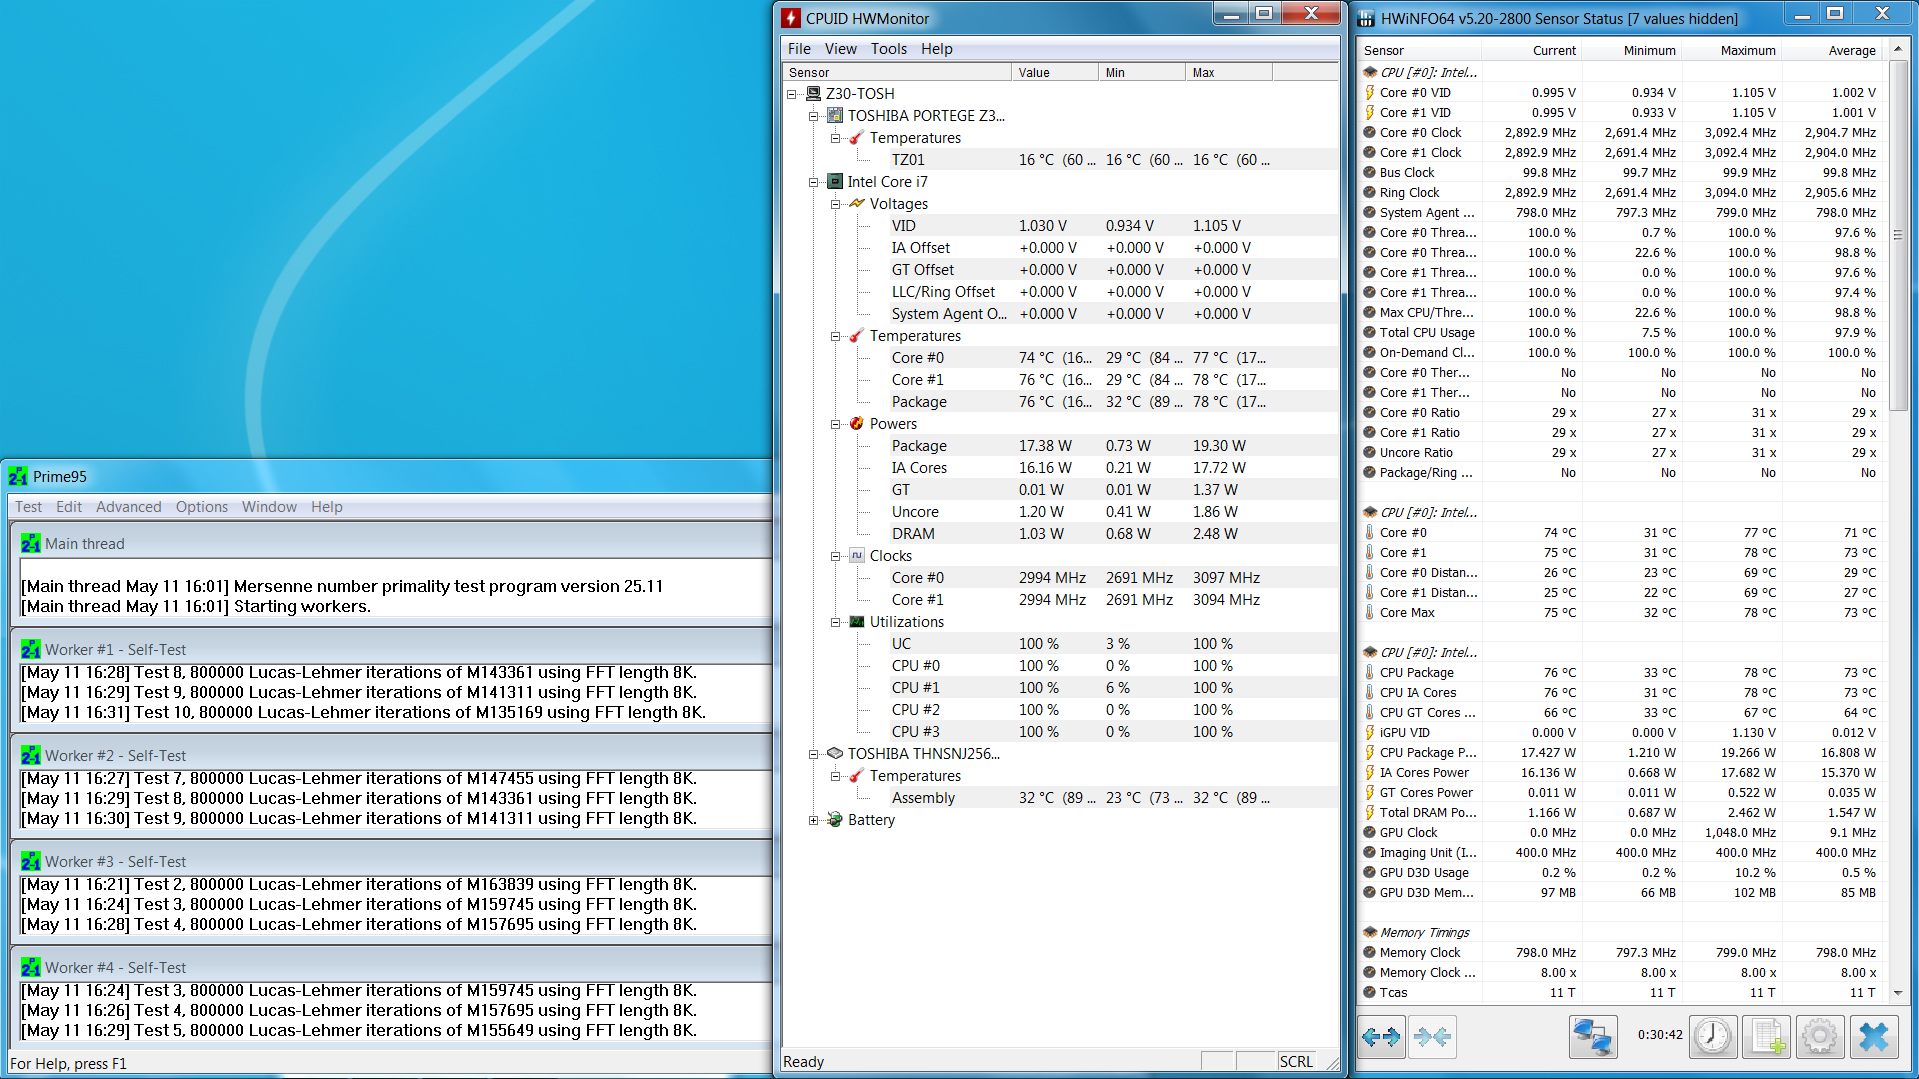Expand the Battery node in HWMonitor
Viewport: 1919px width, 1079px height.
(814, 820)
